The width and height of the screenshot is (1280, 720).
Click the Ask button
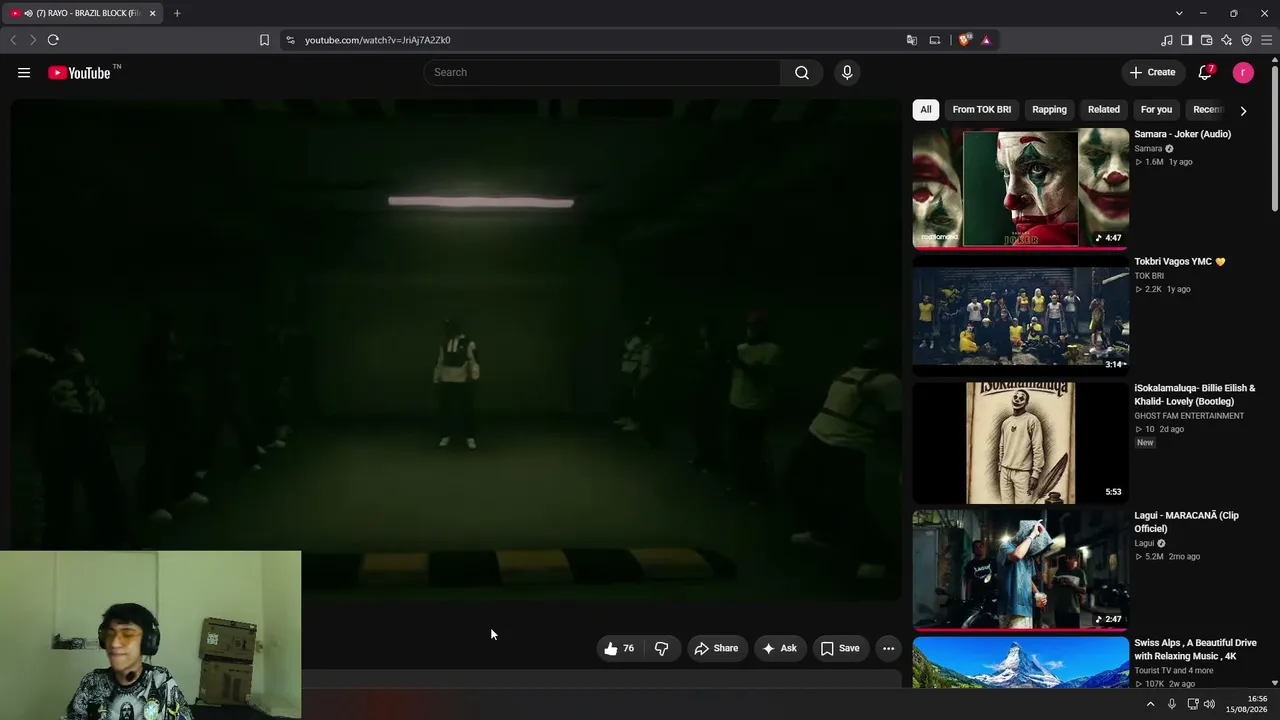(x=779, y=648)
